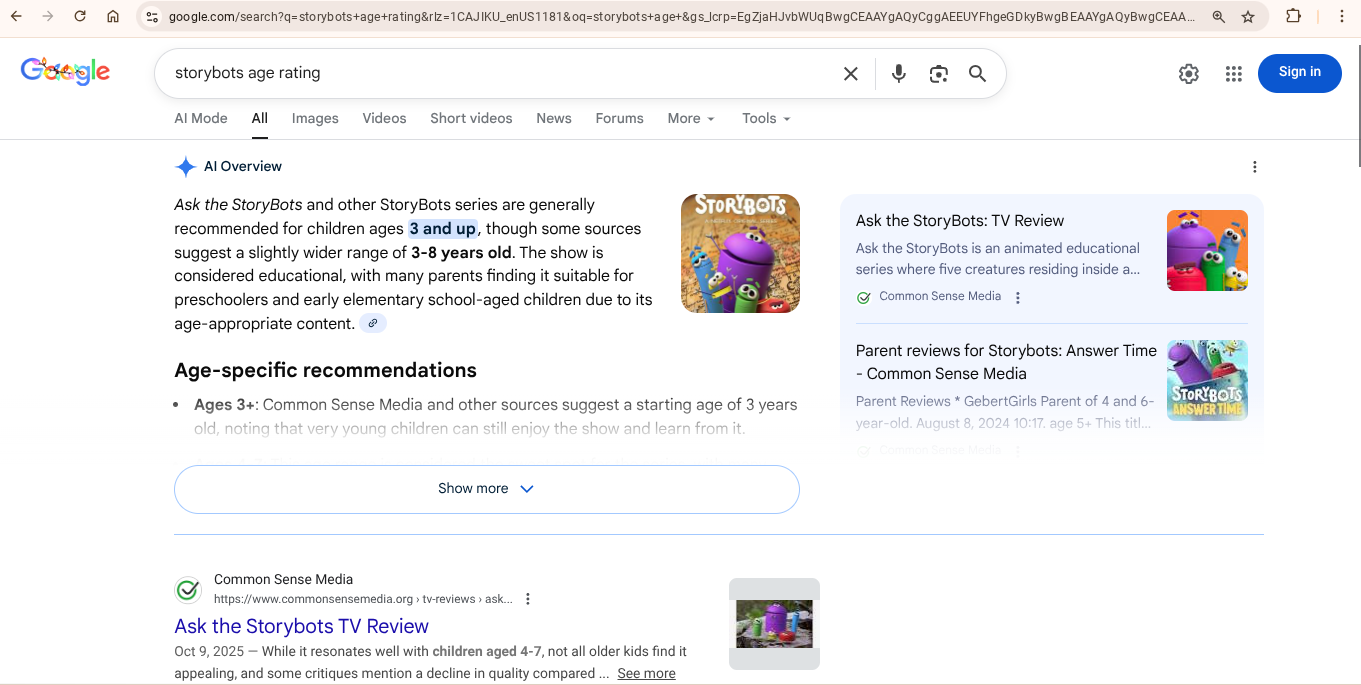This screenshot has height=685, width=1361.
Task: Expand AI Overview with Show more
Action: point(486,489)
